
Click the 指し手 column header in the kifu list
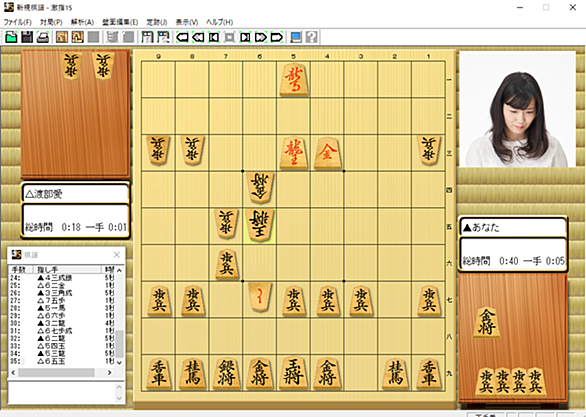67,269
